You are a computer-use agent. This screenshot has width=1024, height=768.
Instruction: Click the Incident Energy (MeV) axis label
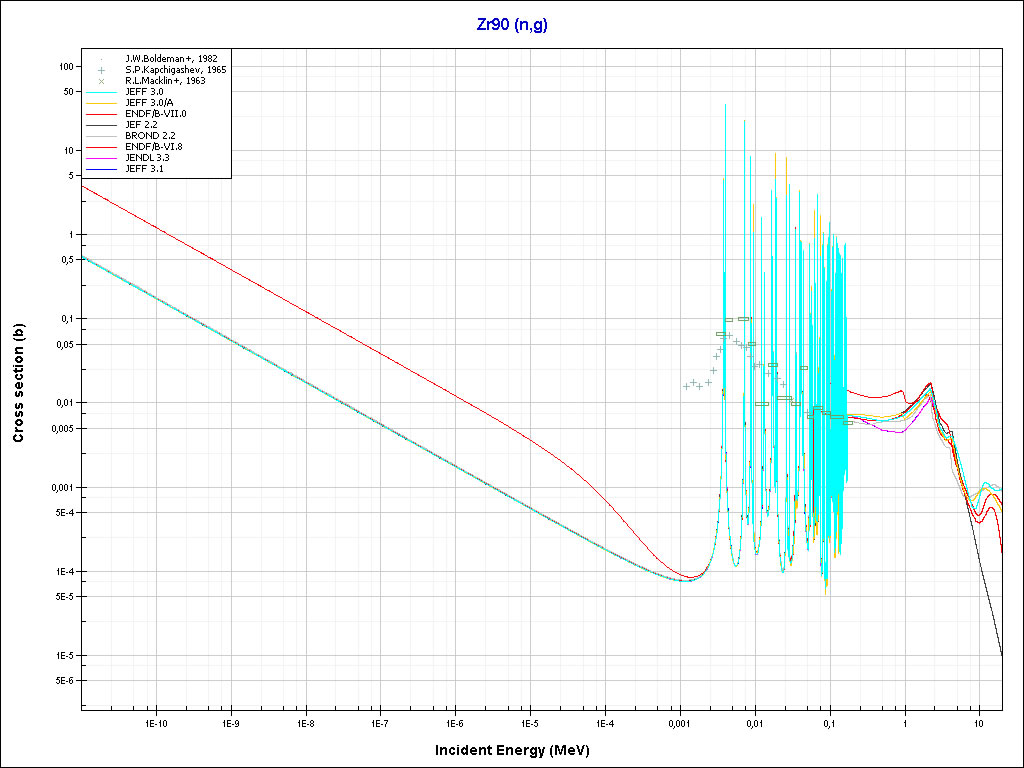click(519, 750)
